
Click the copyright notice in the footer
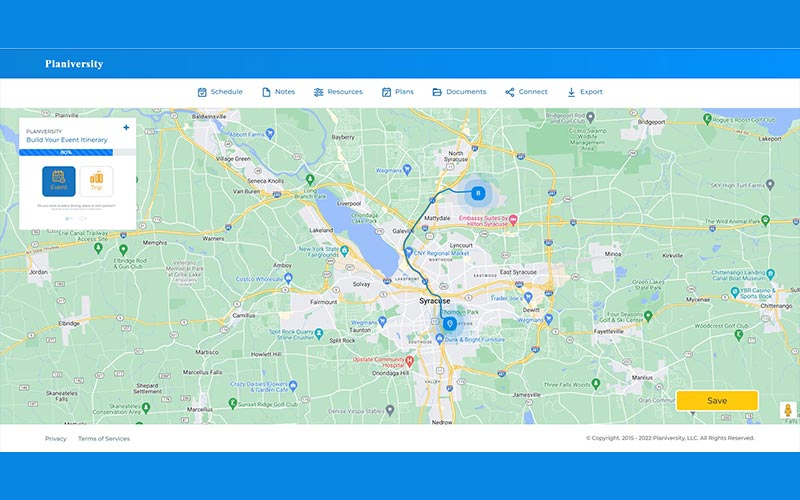670,438
